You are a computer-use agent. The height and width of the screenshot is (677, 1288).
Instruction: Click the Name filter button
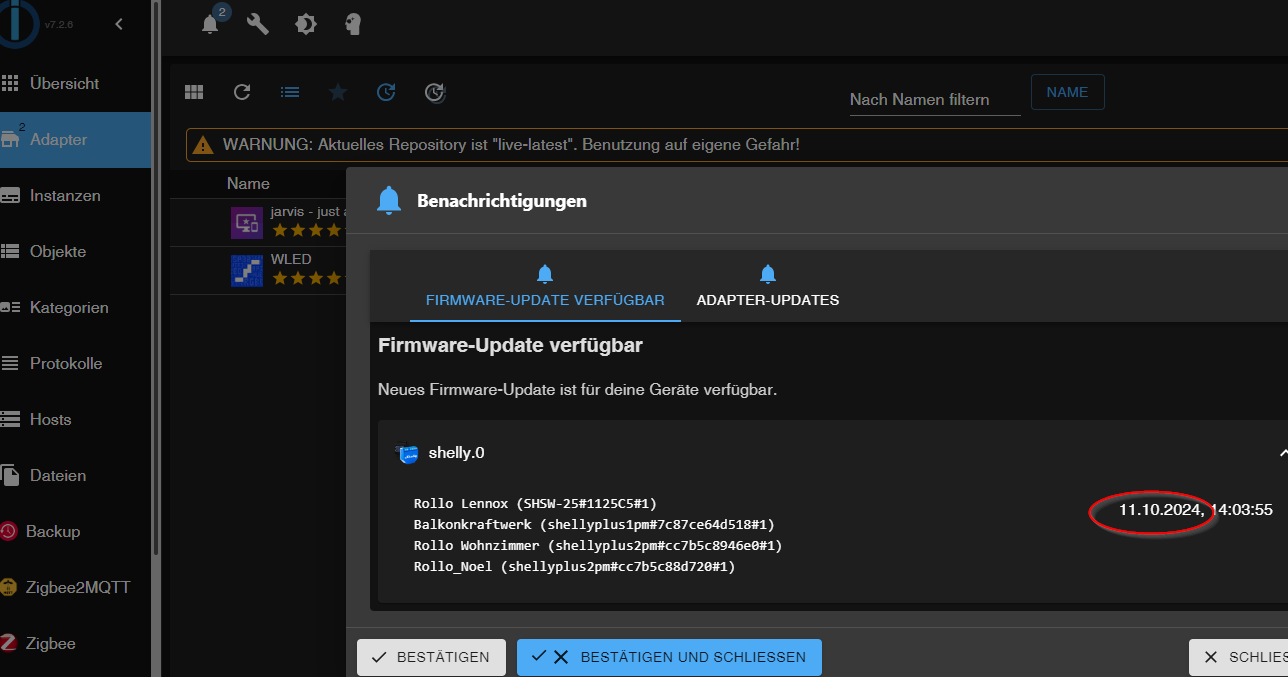point(1067,92)
